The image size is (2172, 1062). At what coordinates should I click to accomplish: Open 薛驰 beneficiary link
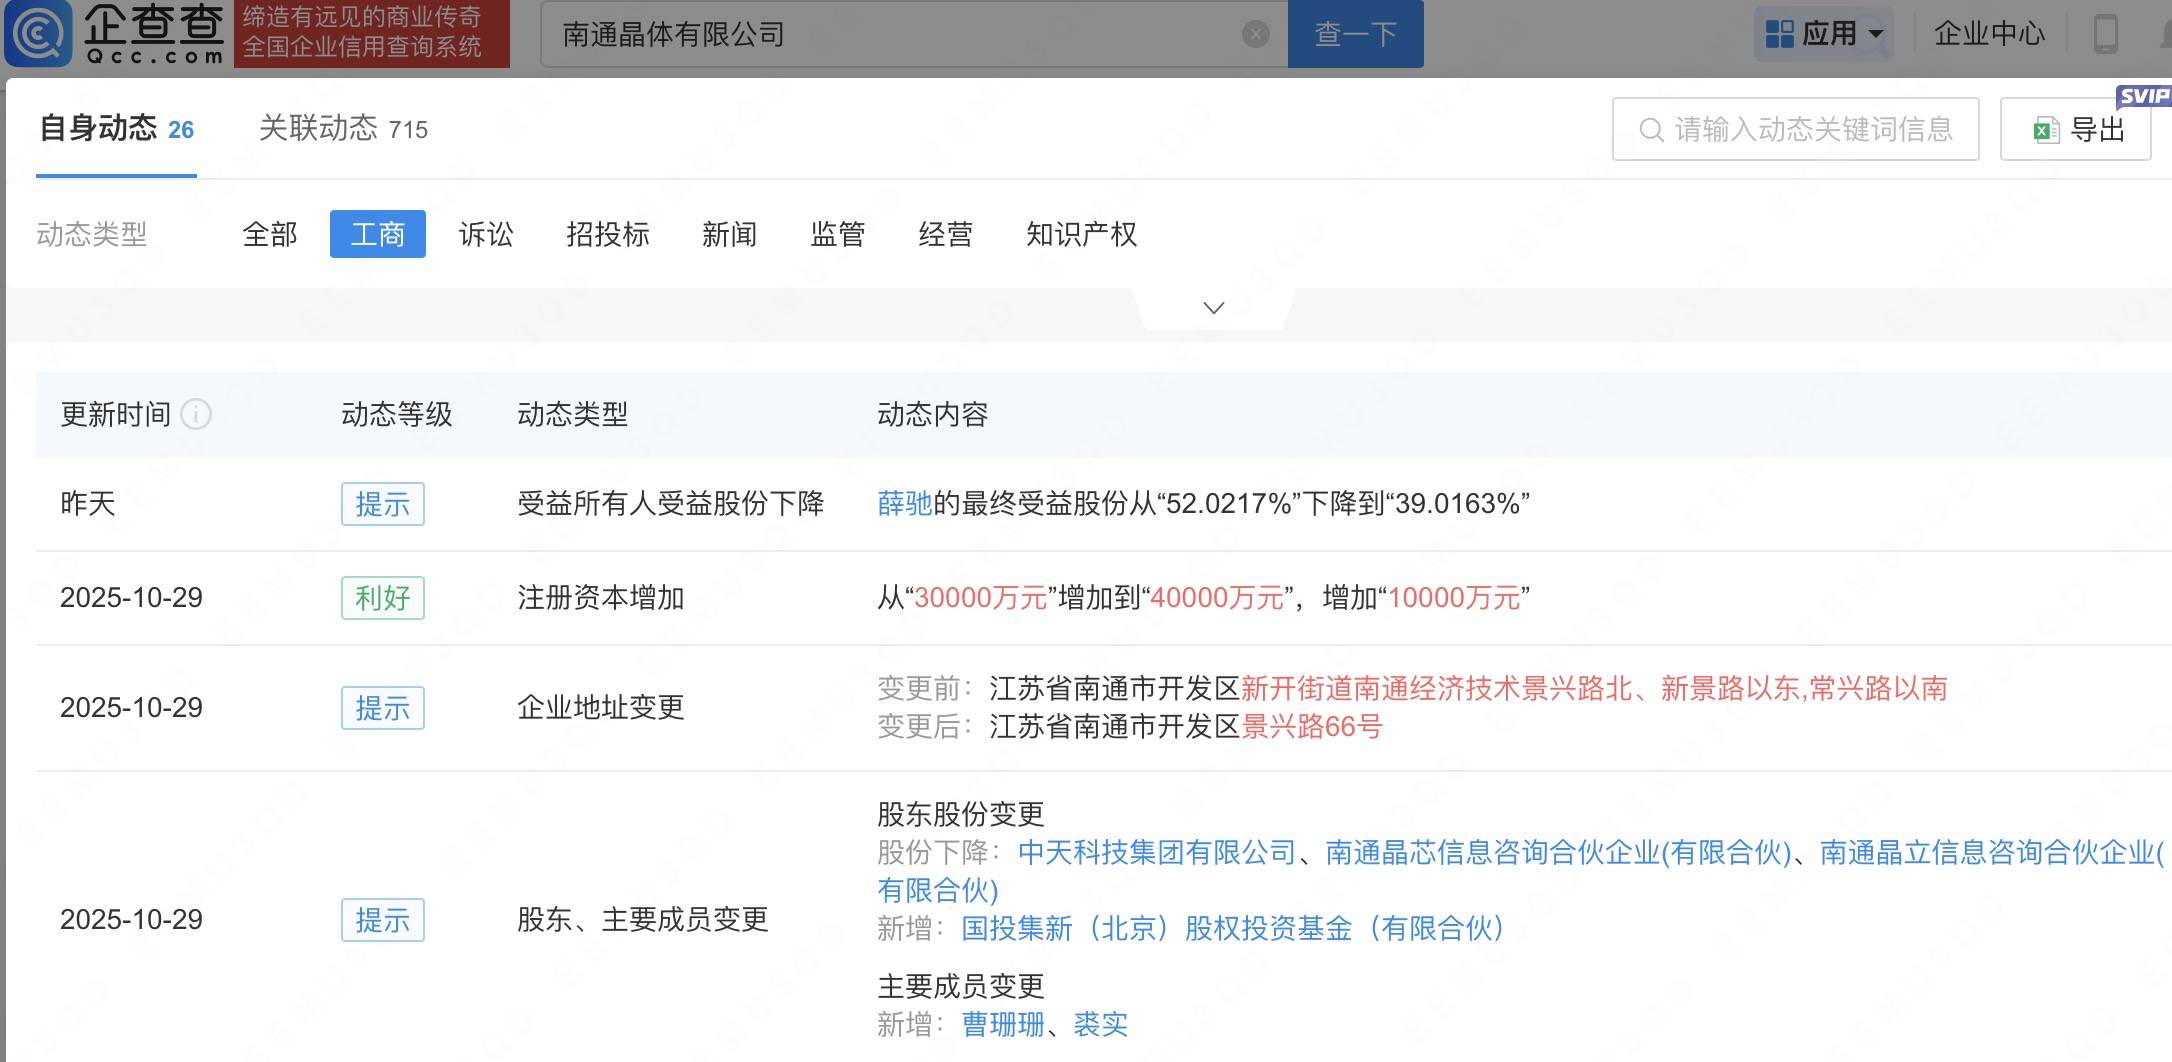904,504
